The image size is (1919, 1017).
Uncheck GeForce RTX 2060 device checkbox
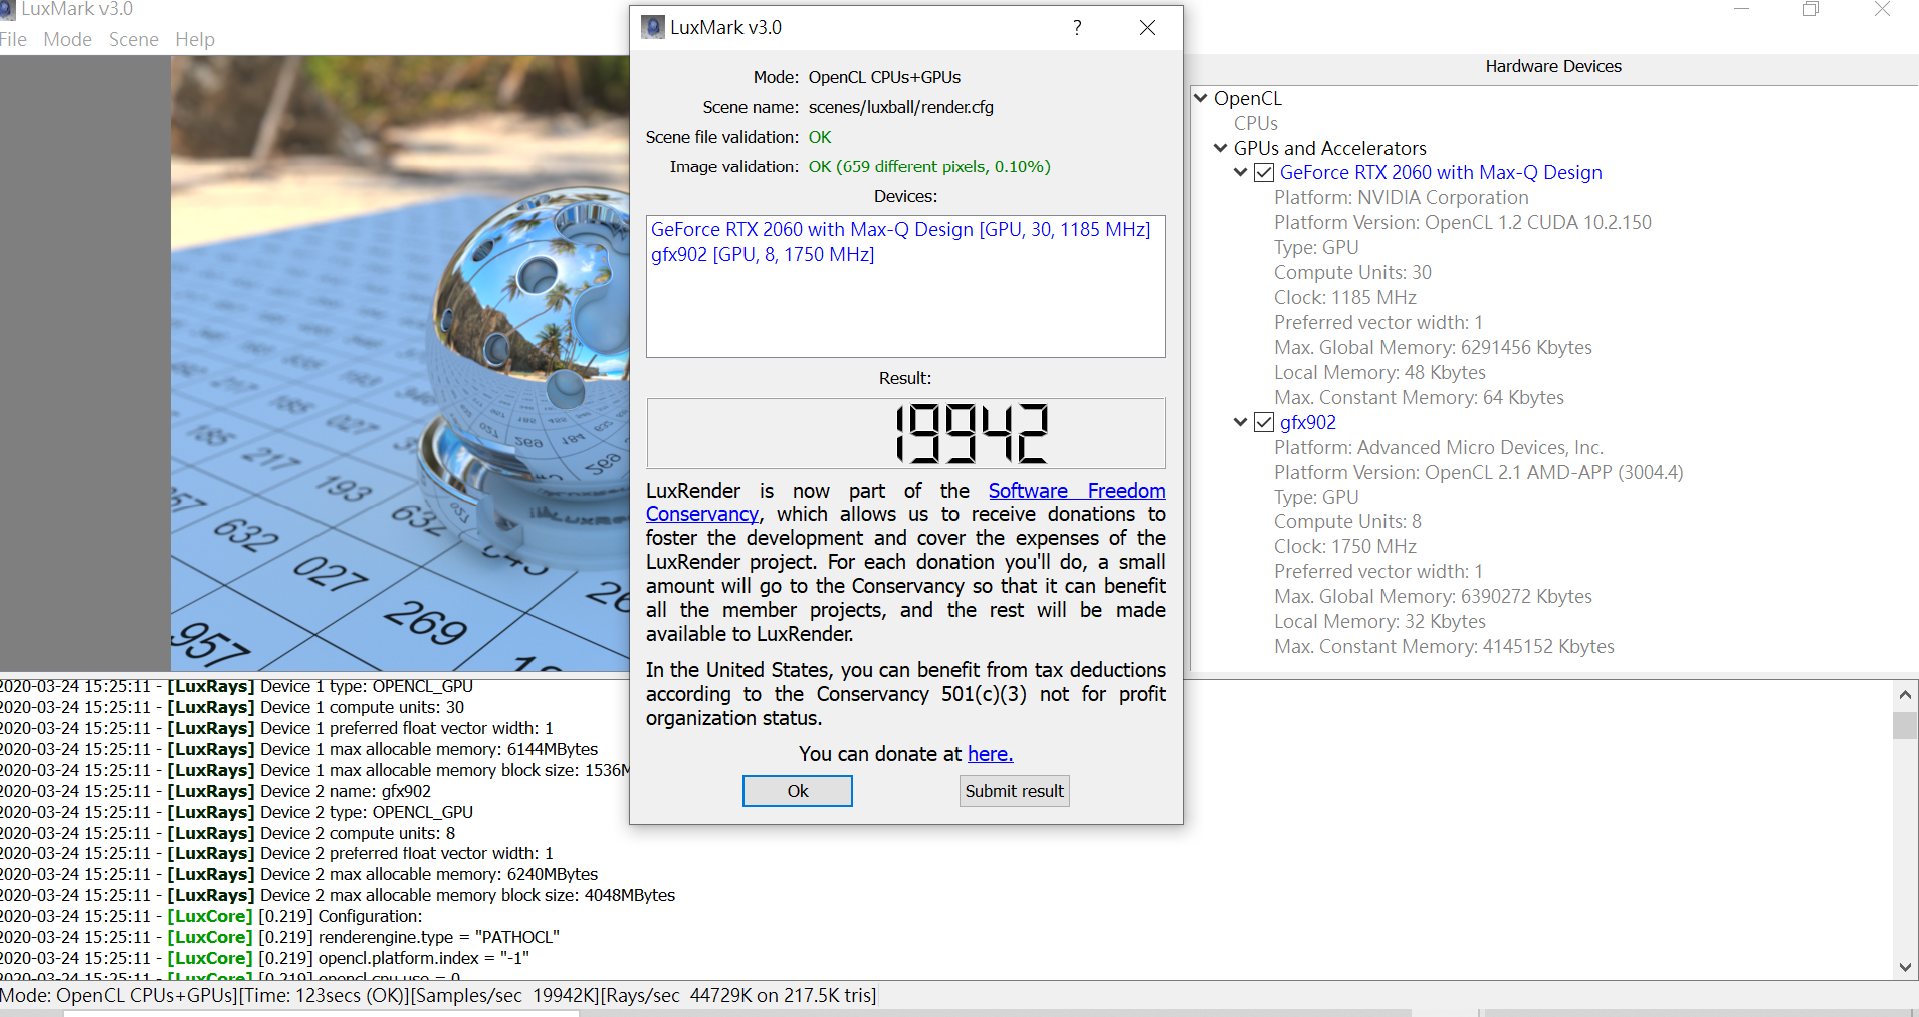(x=1264, y=173)
